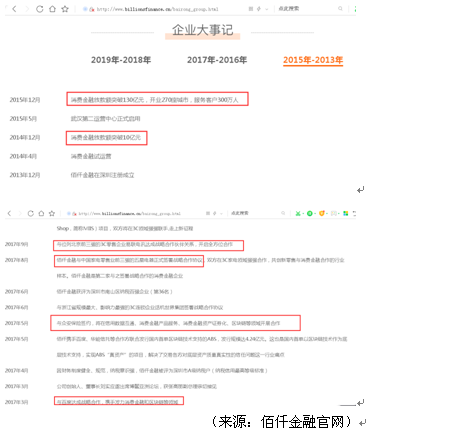
Task: Open the dropdown arrow beside the top lightning icon
Action: click(266, 9)
